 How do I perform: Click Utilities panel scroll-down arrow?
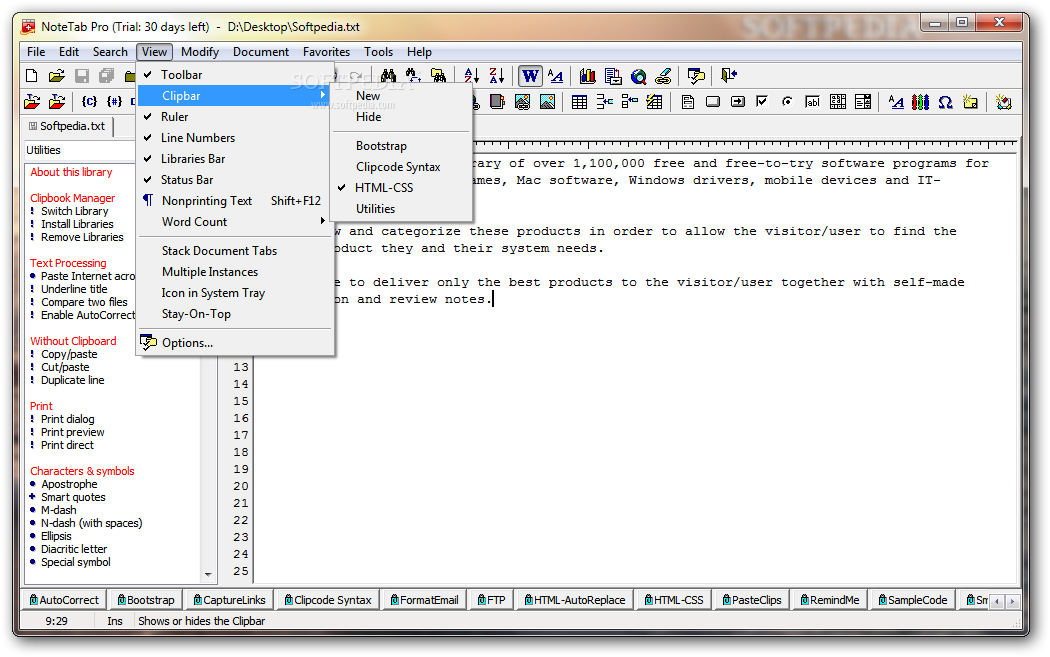coord(208,575)
